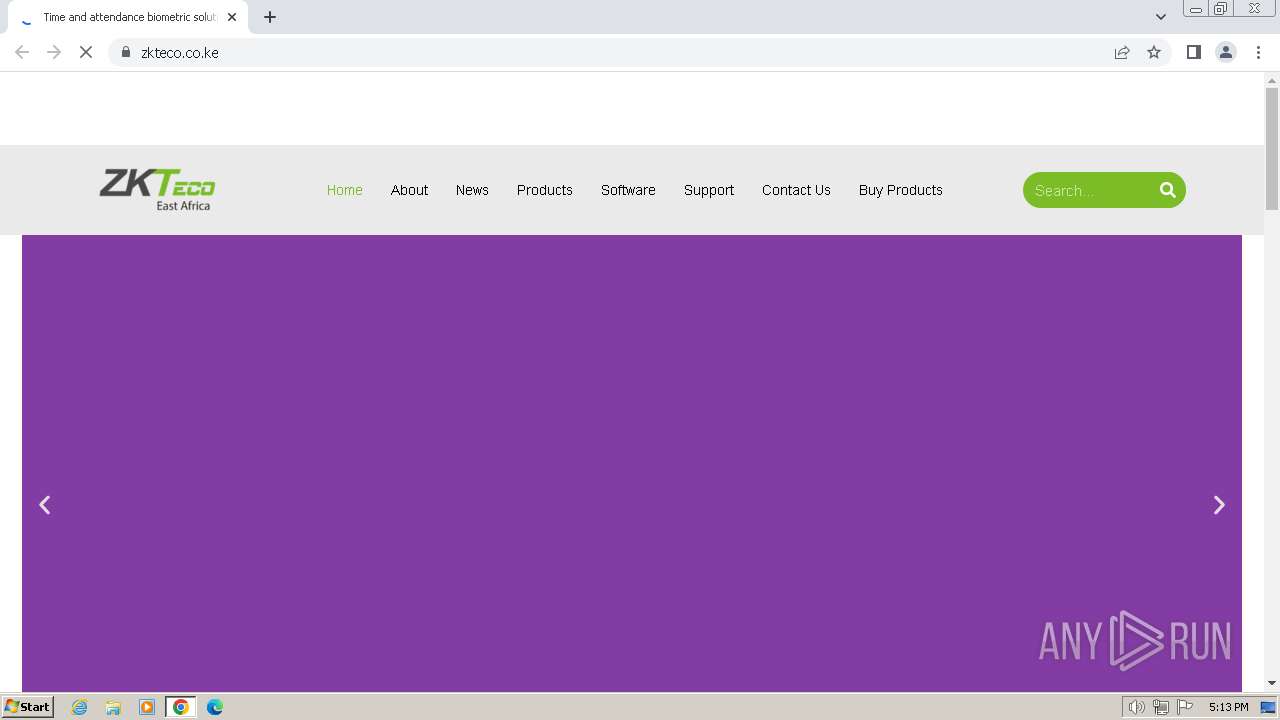
Task: Open the Buy Products link
Action: click(x=901, y=190)
